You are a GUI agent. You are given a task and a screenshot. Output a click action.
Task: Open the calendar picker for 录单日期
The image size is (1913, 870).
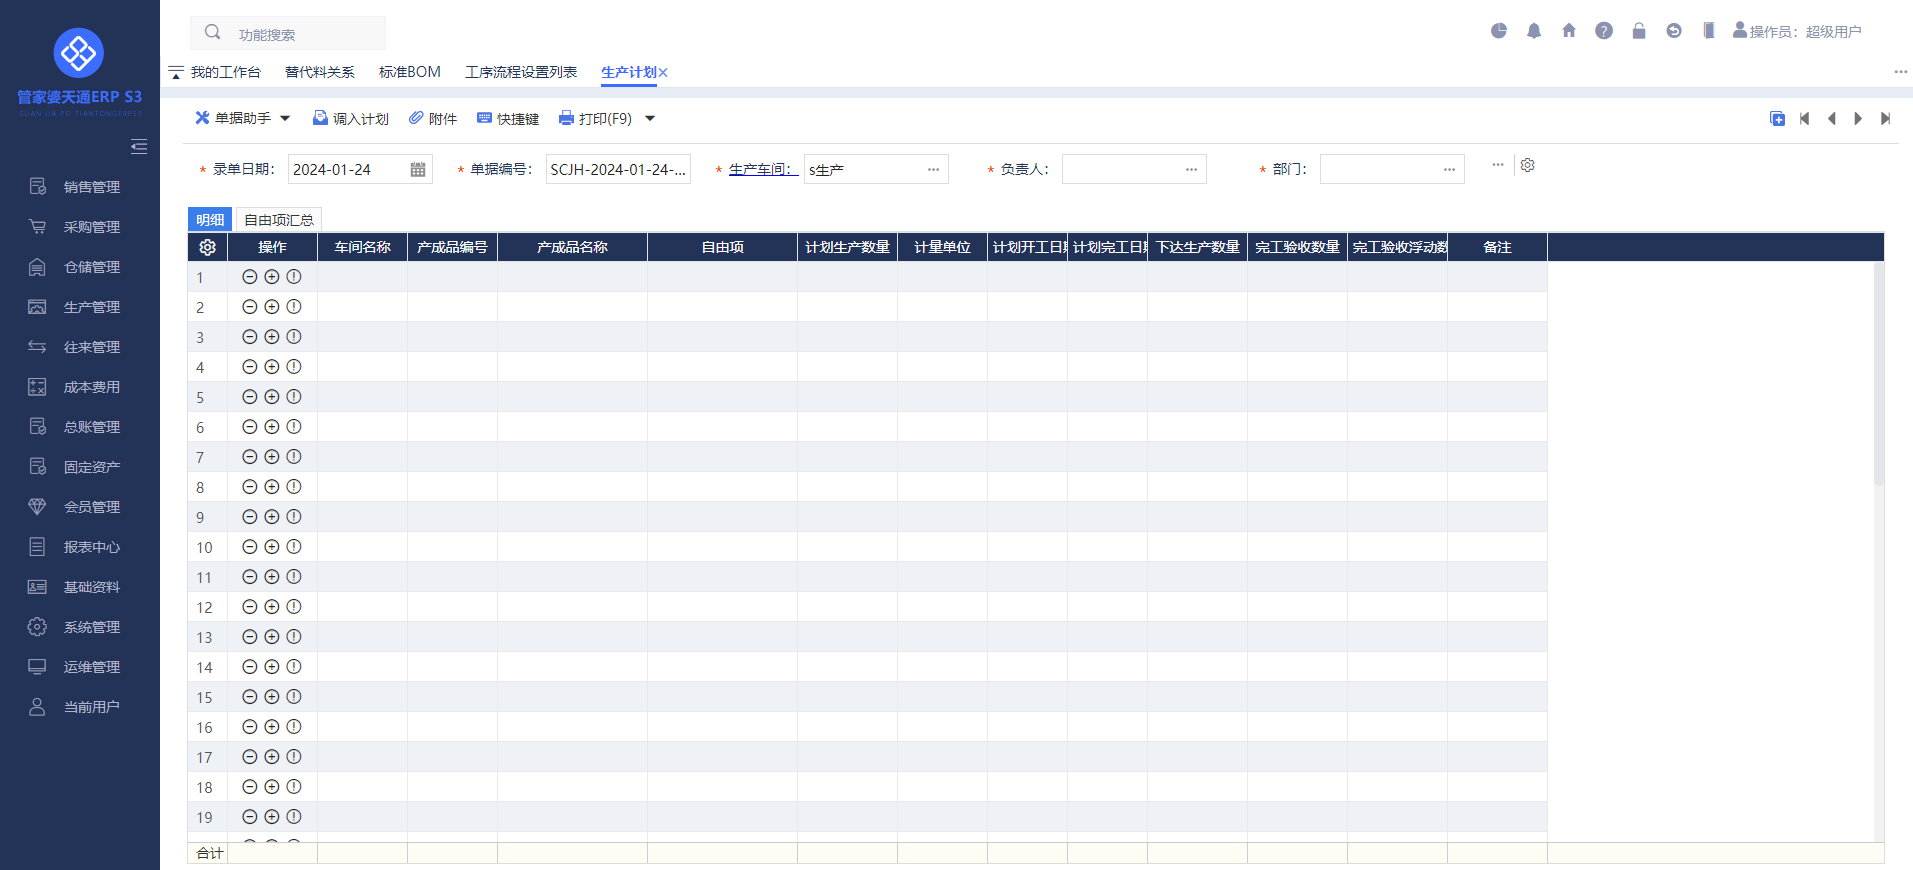418,170
